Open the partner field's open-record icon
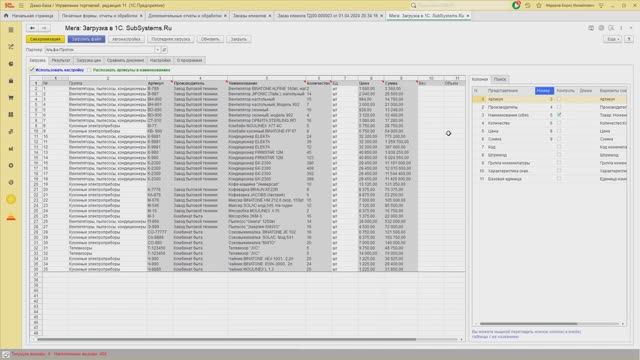640x360 pixels. 164,50
